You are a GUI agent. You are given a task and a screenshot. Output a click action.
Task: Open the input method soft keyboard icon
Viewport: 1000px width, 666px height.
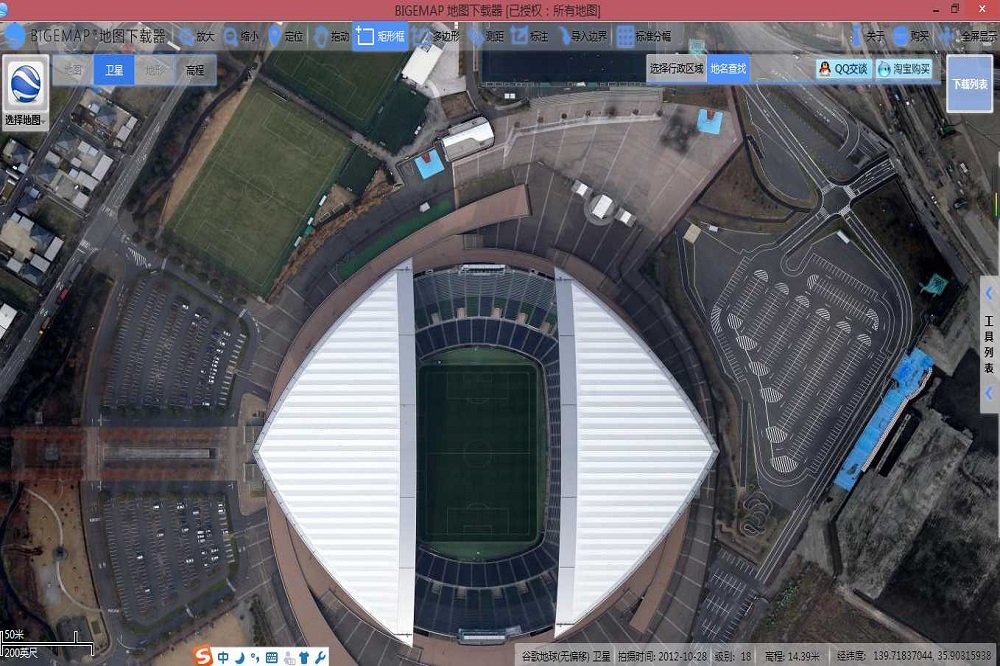(272, 657)
